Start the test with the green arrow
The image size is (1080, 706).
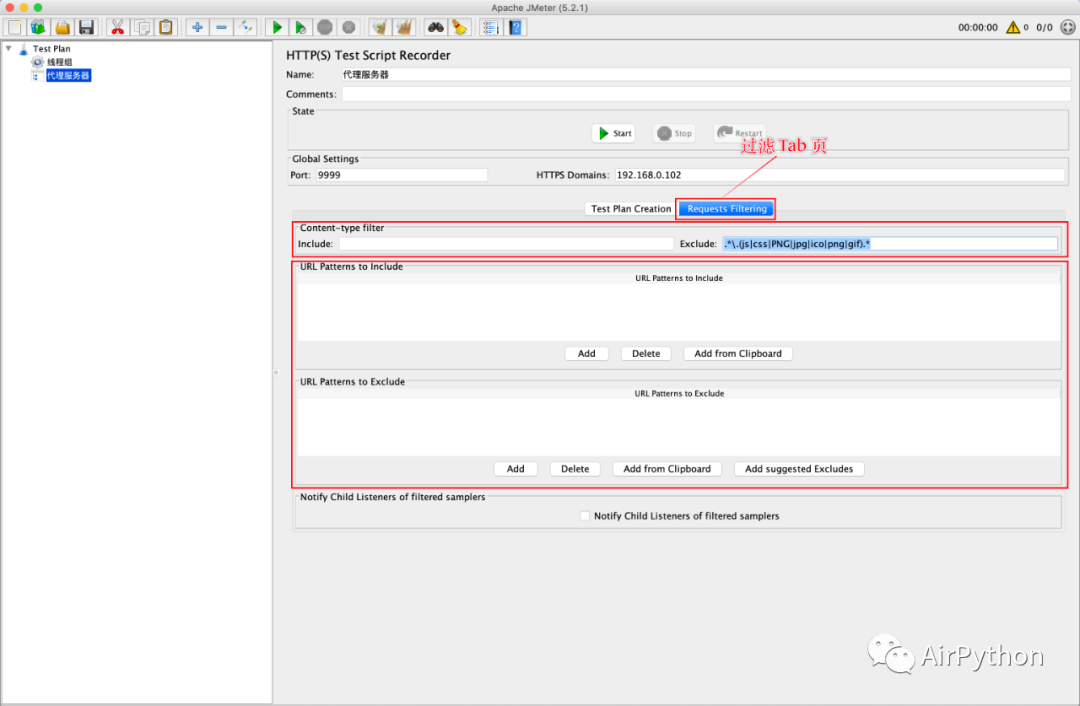coord(277,28)
